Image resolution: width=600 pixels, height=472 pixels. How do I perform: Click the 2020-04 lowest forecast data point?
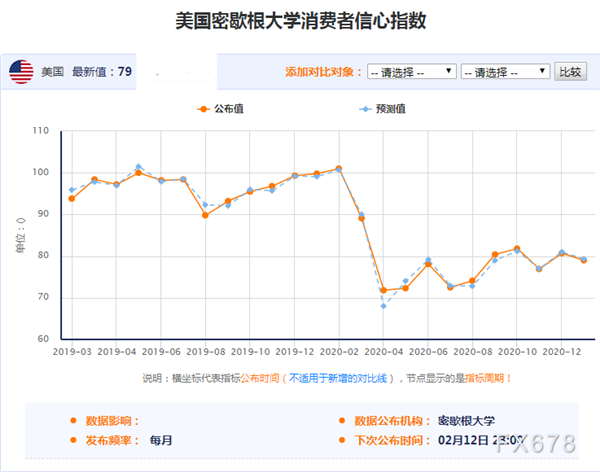click(383, 306)
